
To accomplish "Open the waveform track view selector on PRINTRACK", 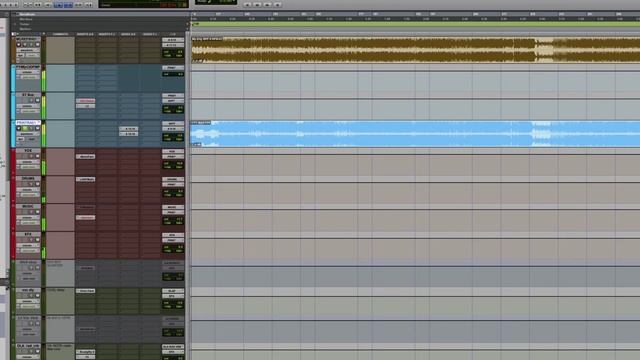I will tap(28, 134).
